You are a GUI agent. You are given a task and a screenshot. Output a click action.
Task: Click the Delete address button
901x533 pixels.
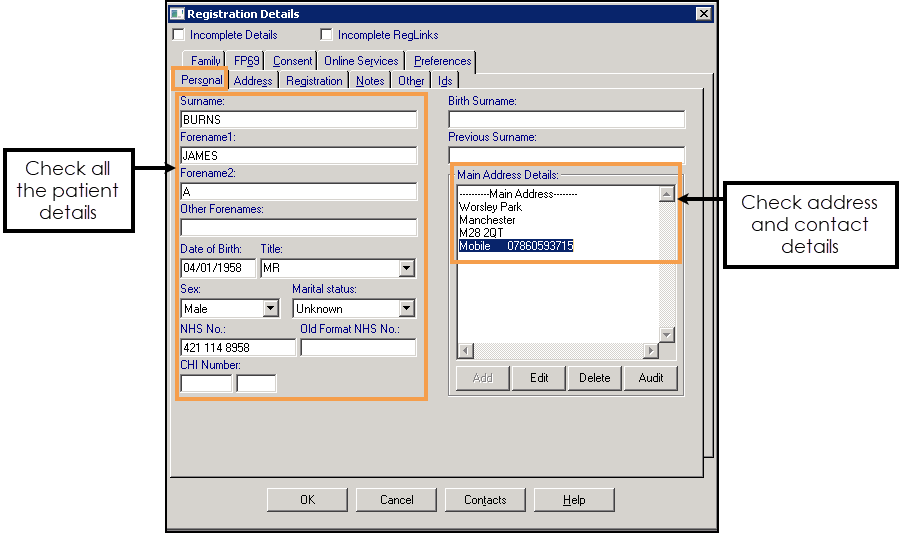594,378
